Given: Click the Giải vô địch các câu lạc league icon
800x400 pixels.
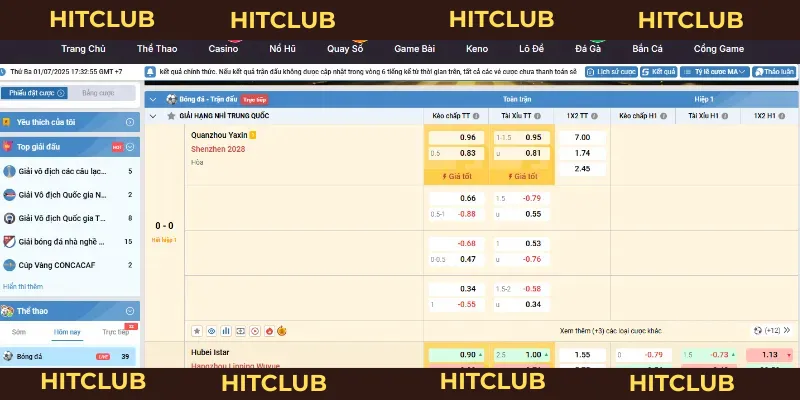Looking at the screenshot, I should pos(9,171).
